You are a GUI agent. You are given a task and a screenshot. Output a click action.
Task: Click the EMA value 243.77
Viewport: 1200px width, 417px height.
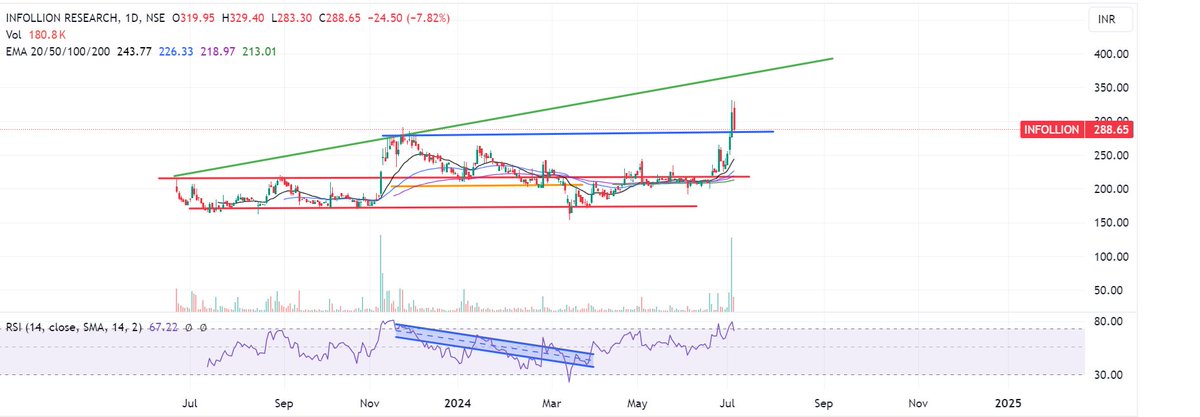coord(132,49)
